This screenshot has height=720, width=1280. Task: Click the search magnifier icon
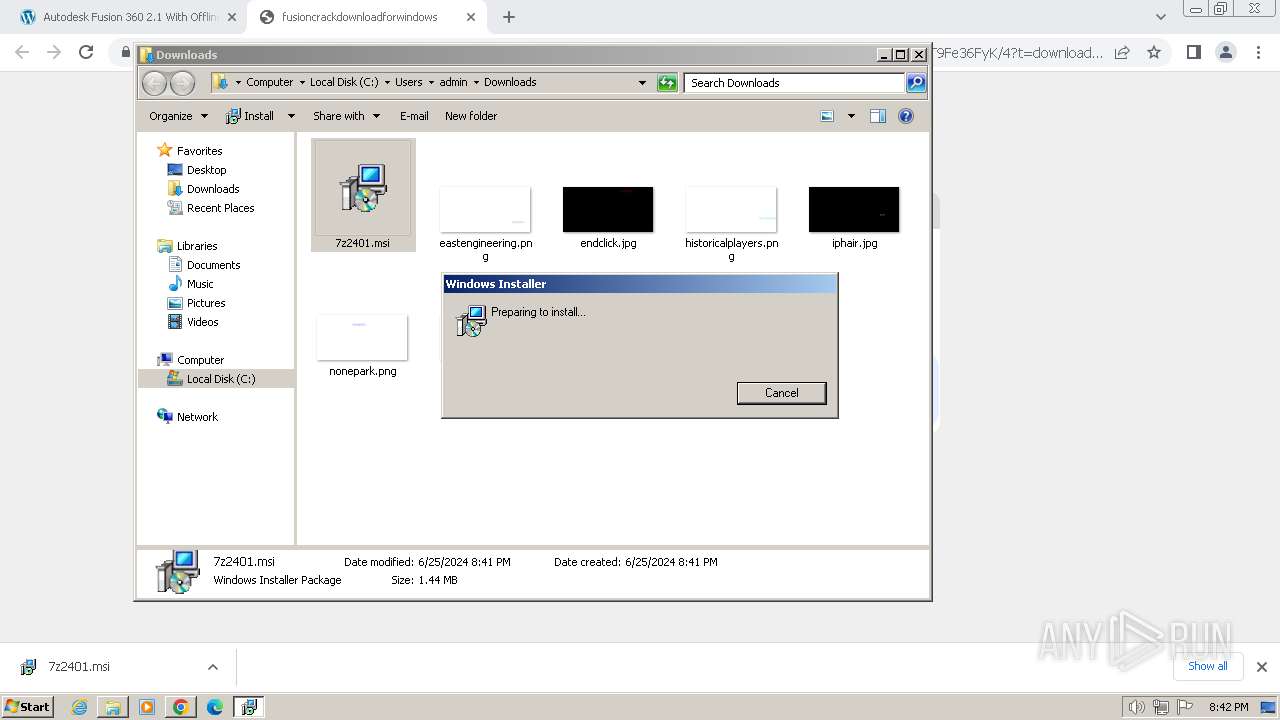pos(916,83)
